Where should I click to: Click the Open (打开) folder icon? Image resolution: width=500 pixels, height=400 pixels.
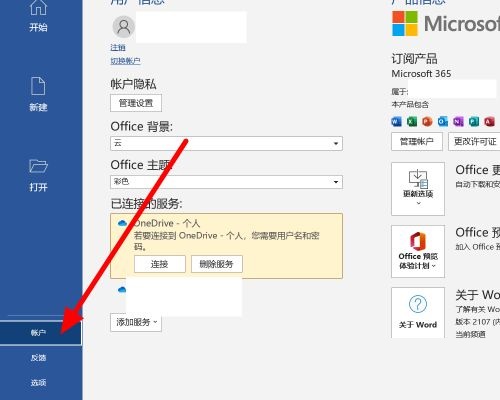[38, 166]
